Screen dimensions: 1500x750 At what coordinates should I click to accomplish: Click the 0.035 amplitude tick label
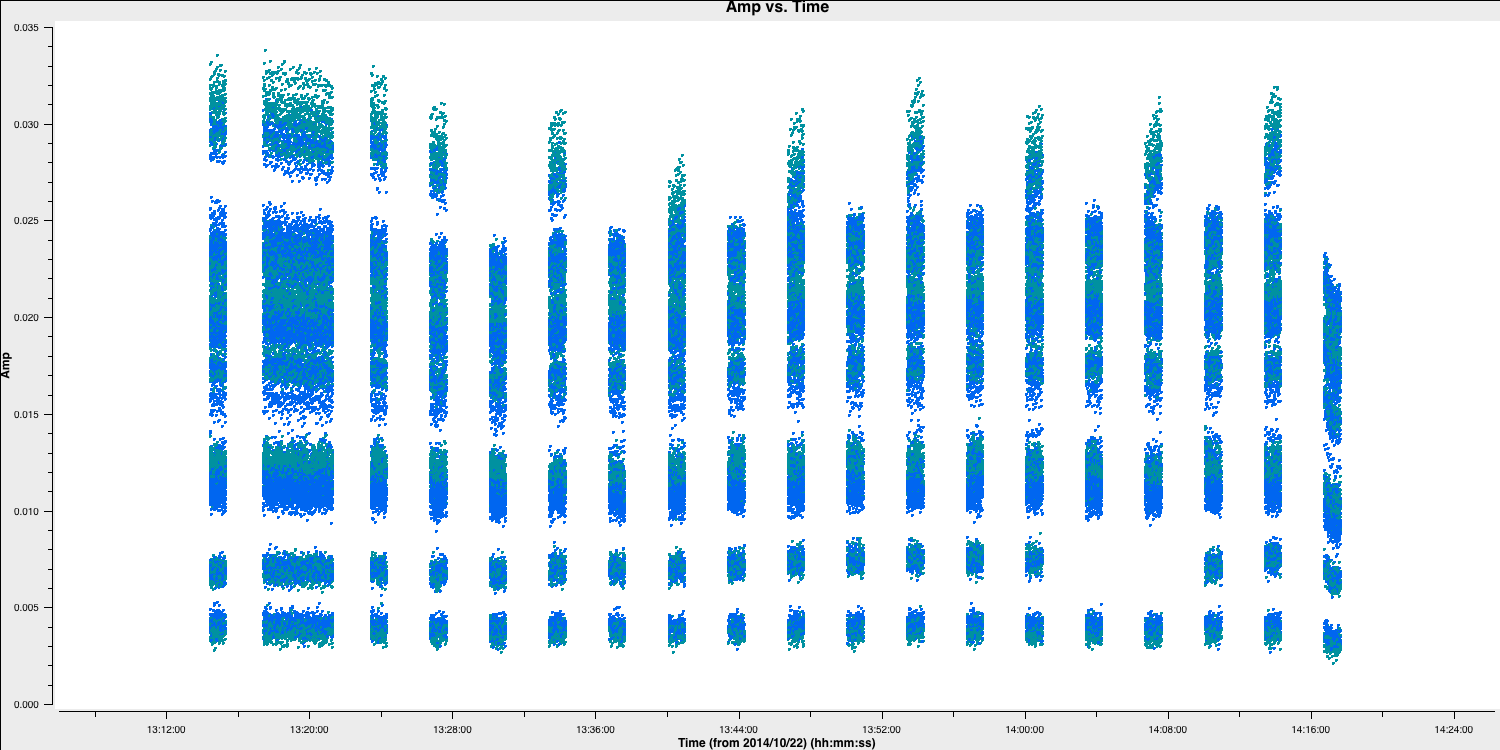tap(26, 28)
